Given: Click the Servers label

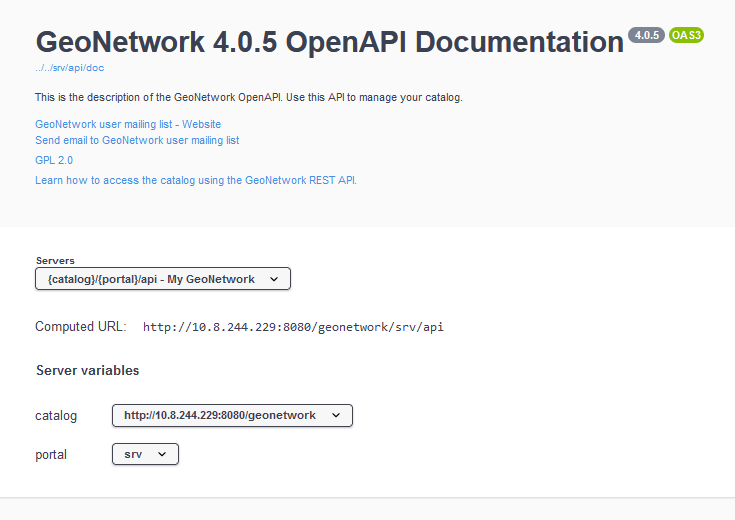Looking at the screenshot, I should 55,261.
